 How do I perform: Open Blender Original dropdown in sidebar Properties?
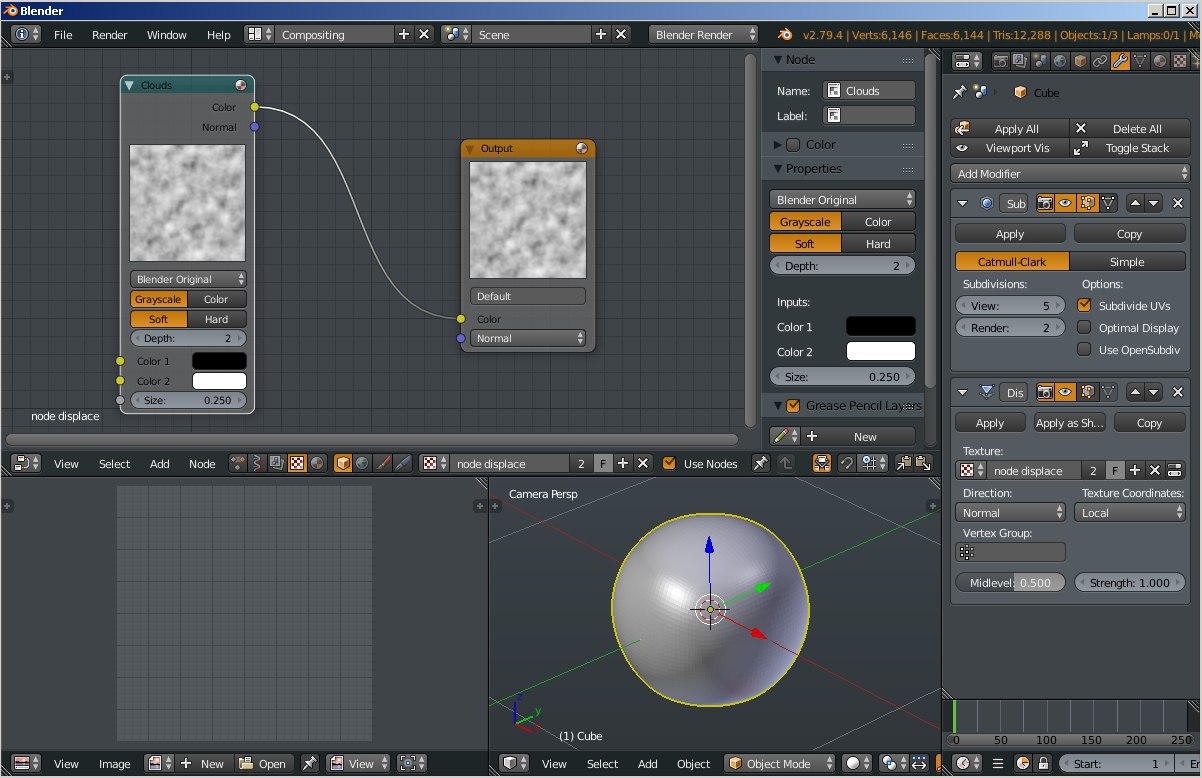[x=842, y=199]
